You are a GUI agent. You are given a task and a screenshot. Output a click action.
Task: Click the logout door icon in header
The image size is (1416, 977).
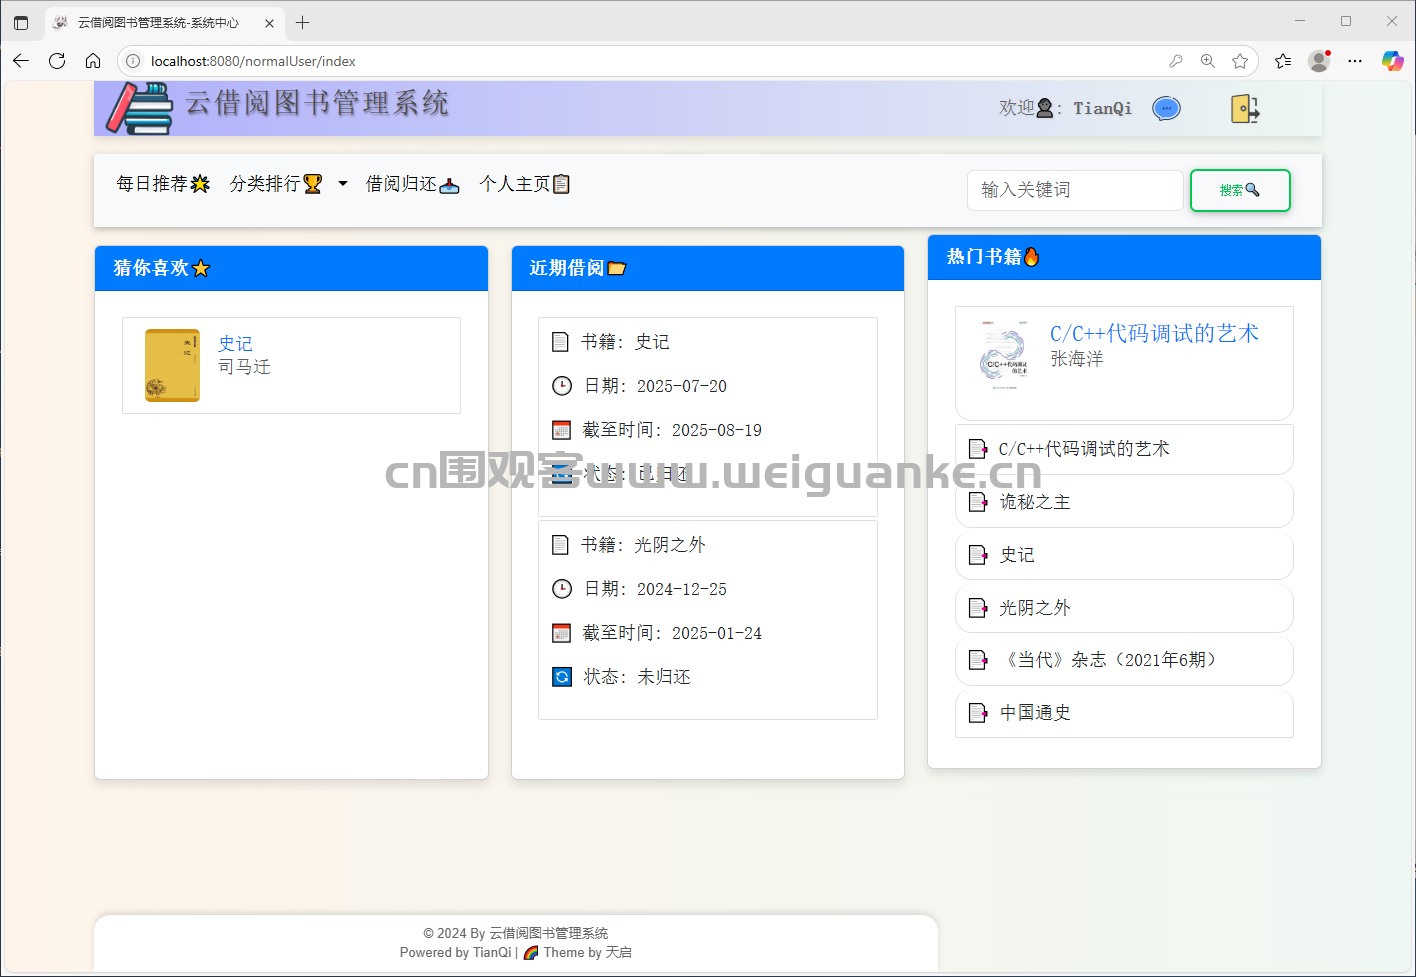[1244, 108]
